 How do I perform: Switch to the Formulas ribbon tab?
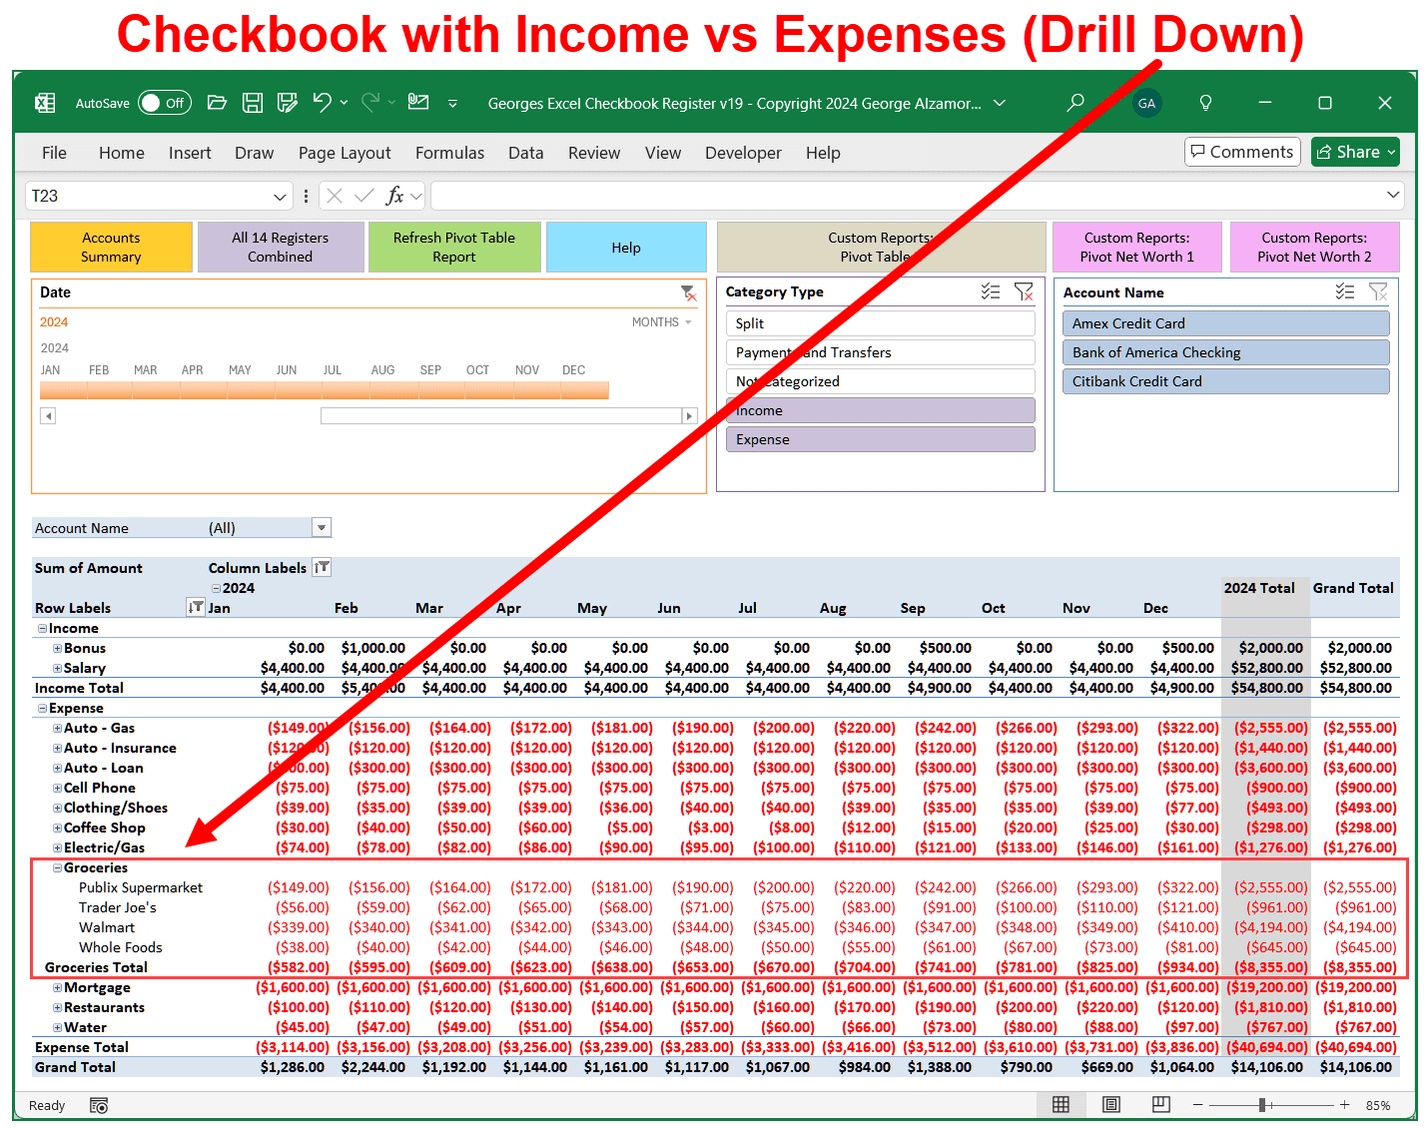(x=449, y=152)
